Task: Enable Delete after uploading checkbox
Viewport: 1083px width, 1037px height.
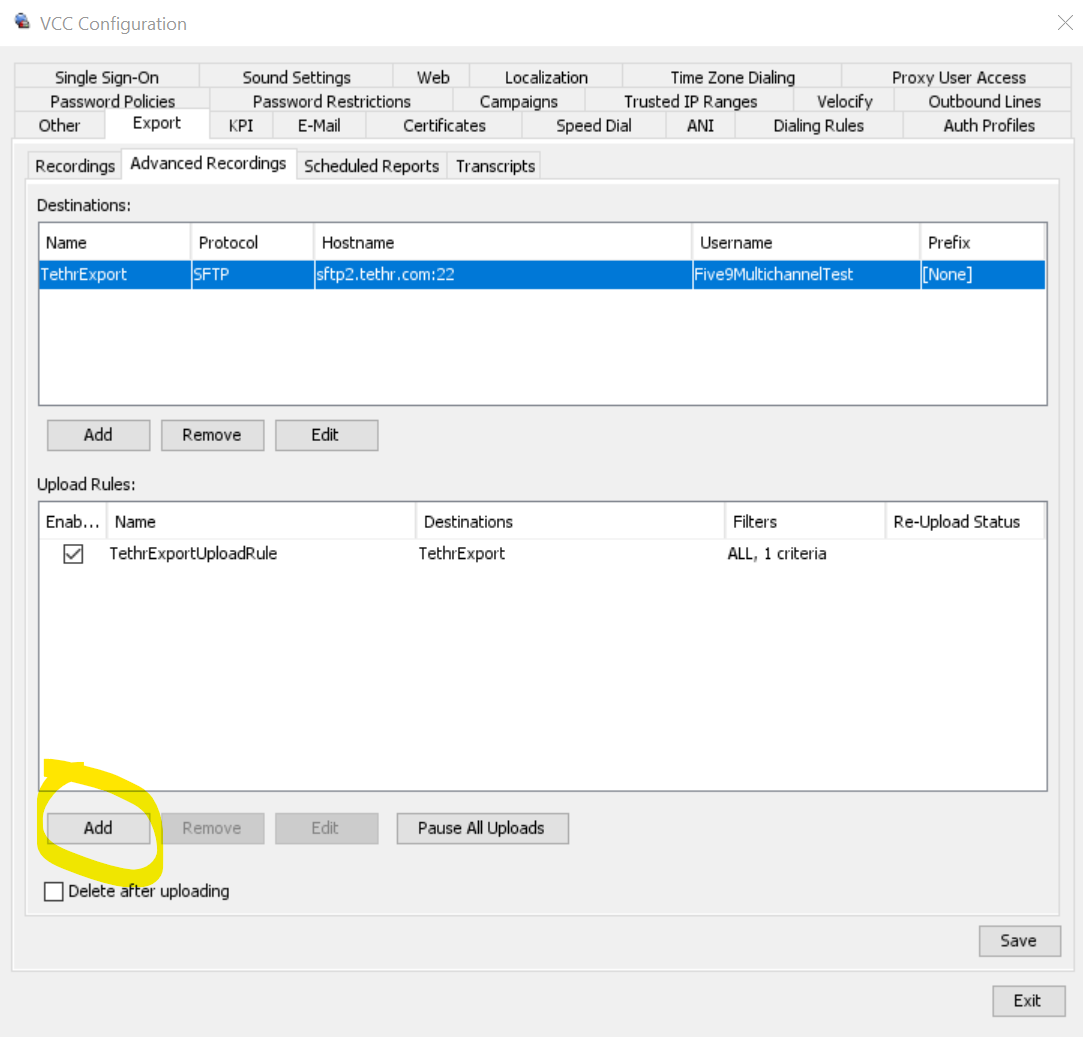Action: click(x=54, y=891)
